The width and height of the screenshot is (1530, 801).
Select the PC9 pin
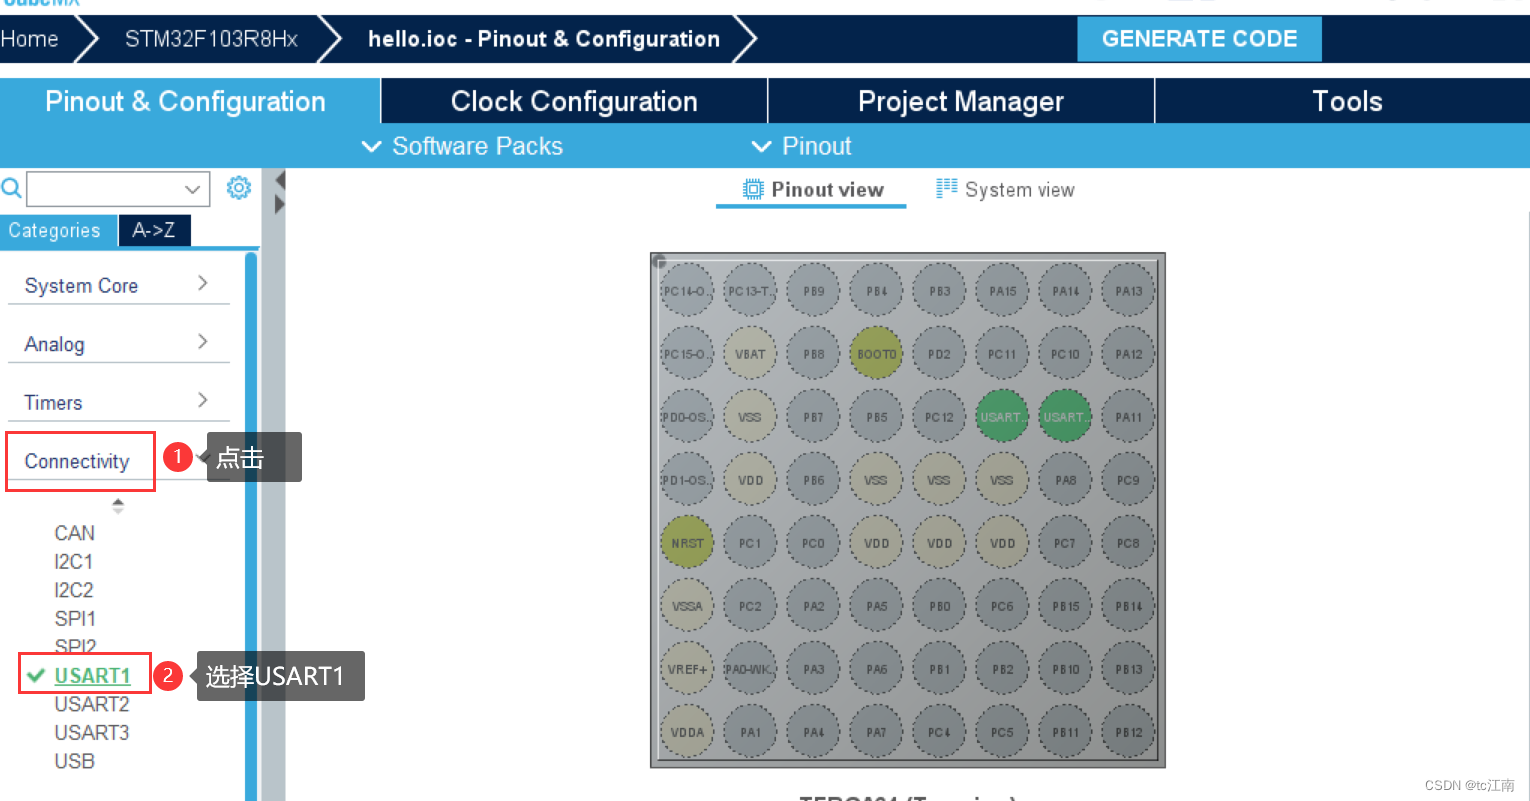point(1128,480)
